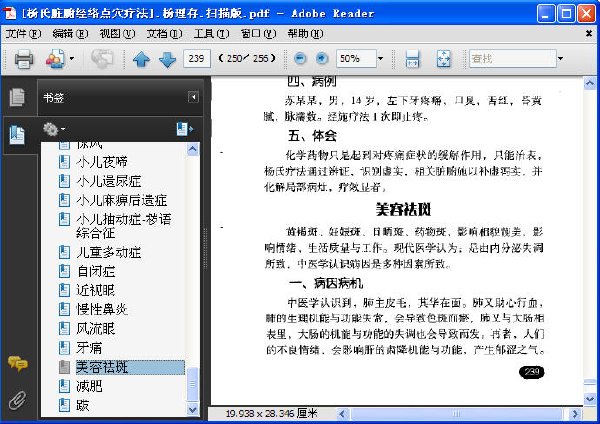
Task: Open the bookmark options gear menu
Action: pyautogui.click(x=54, y=129)
